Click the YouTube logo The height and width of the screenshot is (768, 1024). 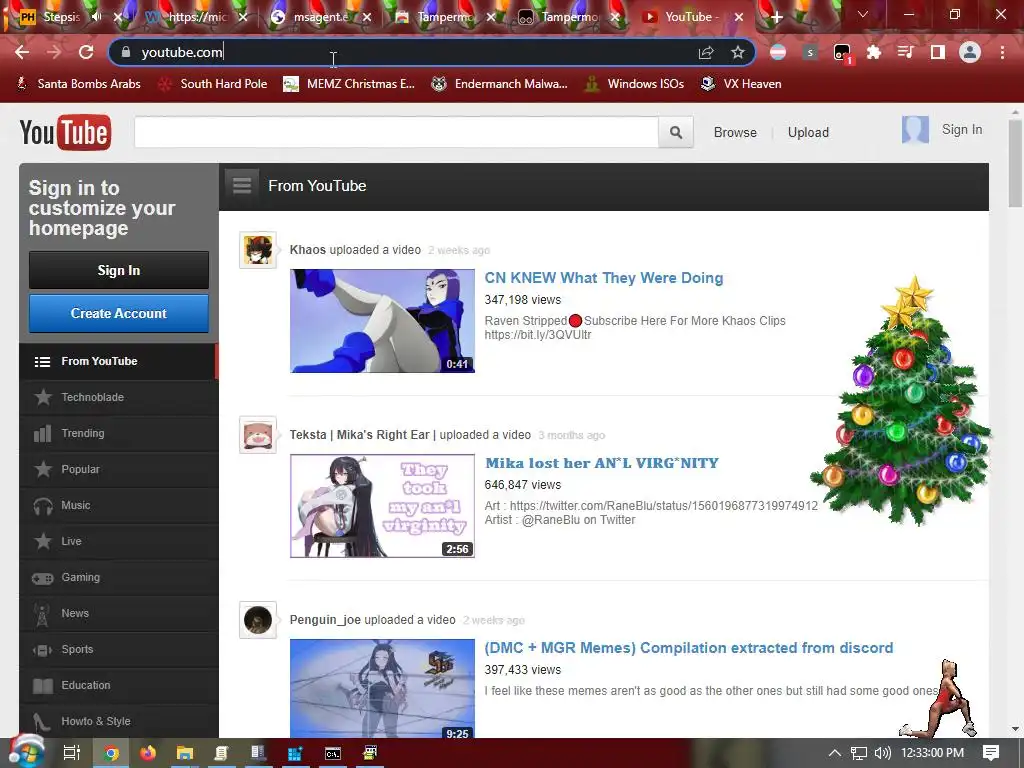tap(65, 133)
